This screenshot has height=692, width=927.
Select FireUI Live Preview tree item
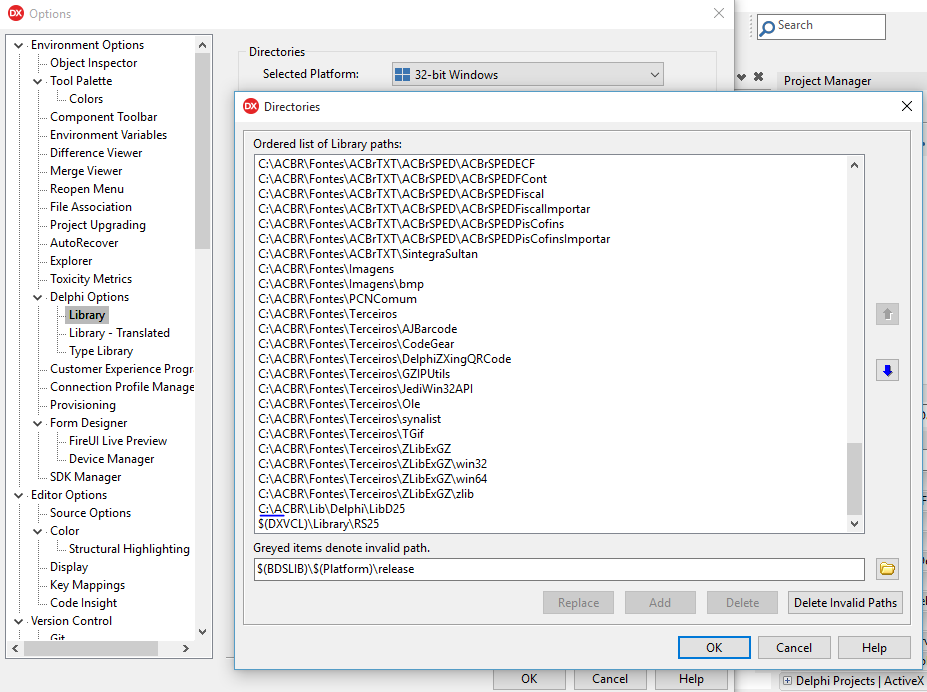118,441
